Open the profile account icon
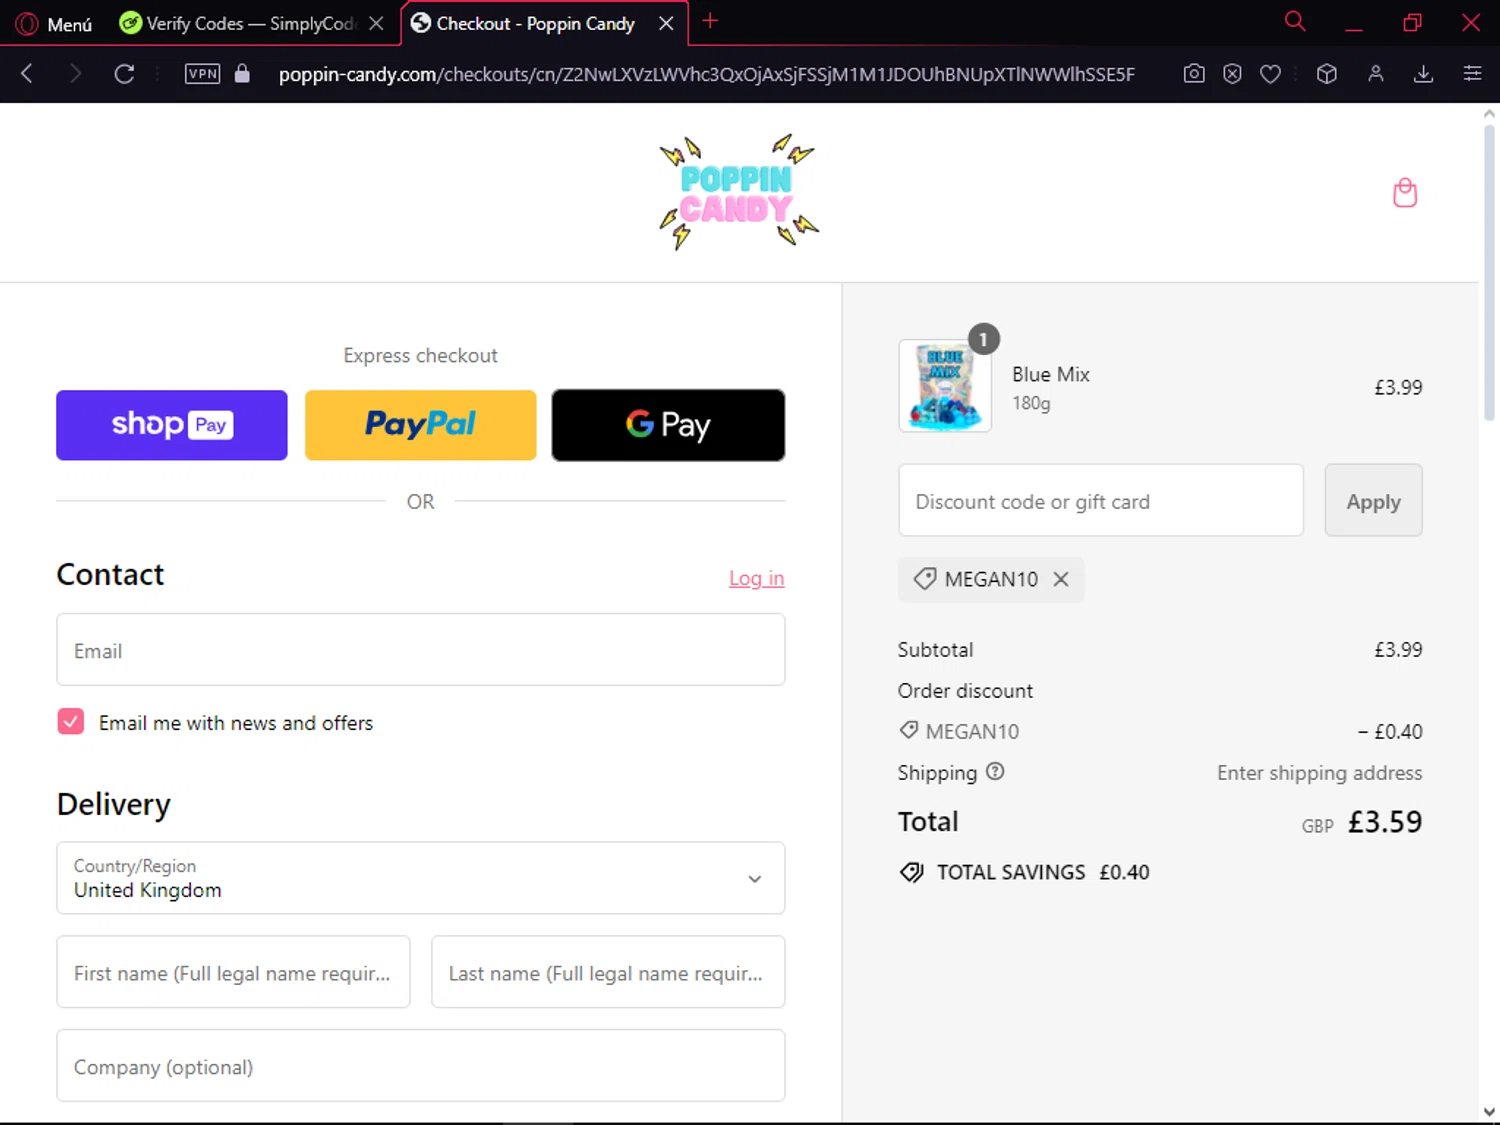The width and height of the screenshot is (1500, 1125). pyautogui.click(x=1376, y=73)
